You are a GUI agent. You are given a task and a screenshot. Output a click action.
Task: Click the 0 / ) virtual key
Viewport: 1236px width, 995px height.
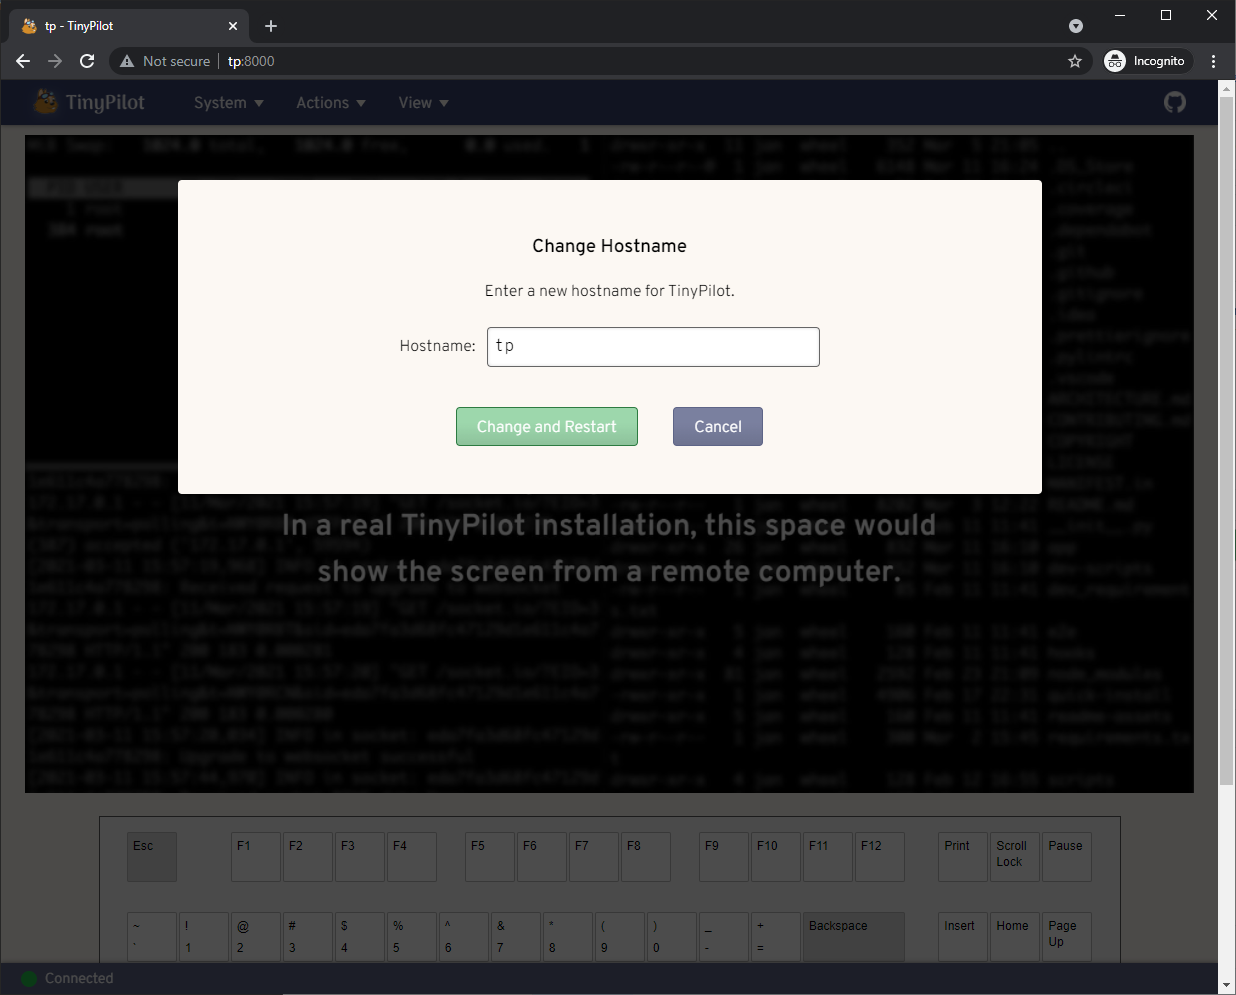[672, 937]
